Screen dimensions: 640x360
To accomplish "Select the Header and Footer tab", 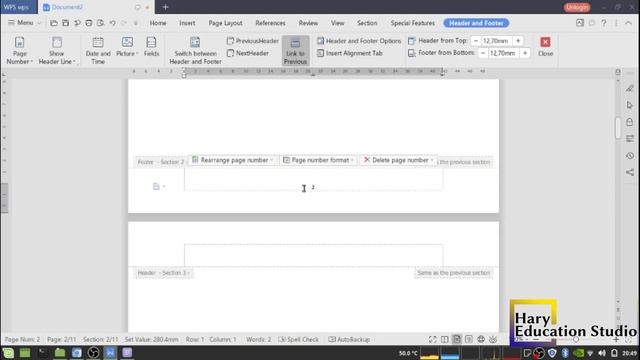I will [476, 23].
